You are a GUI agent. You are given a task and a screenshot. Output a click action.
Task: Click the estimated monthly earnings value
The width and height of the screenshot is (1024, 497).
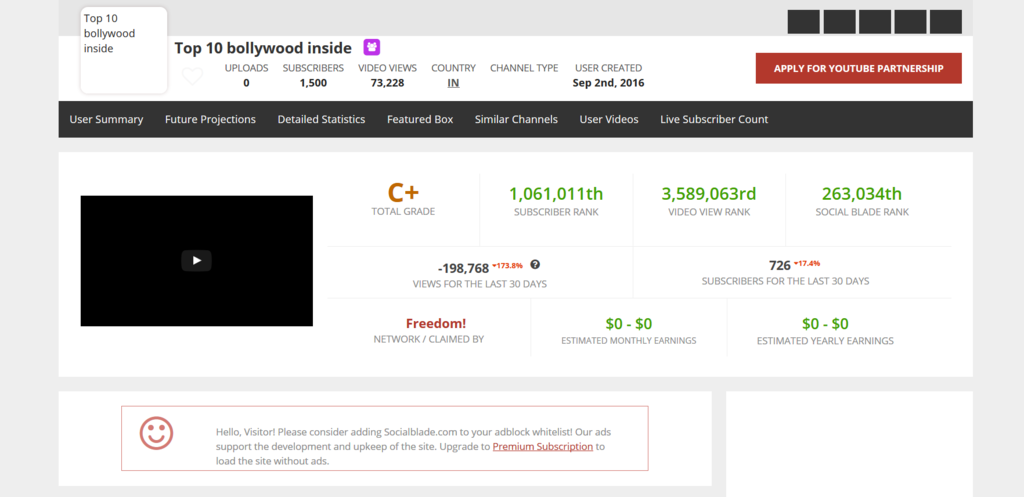[x=629, y=324]
